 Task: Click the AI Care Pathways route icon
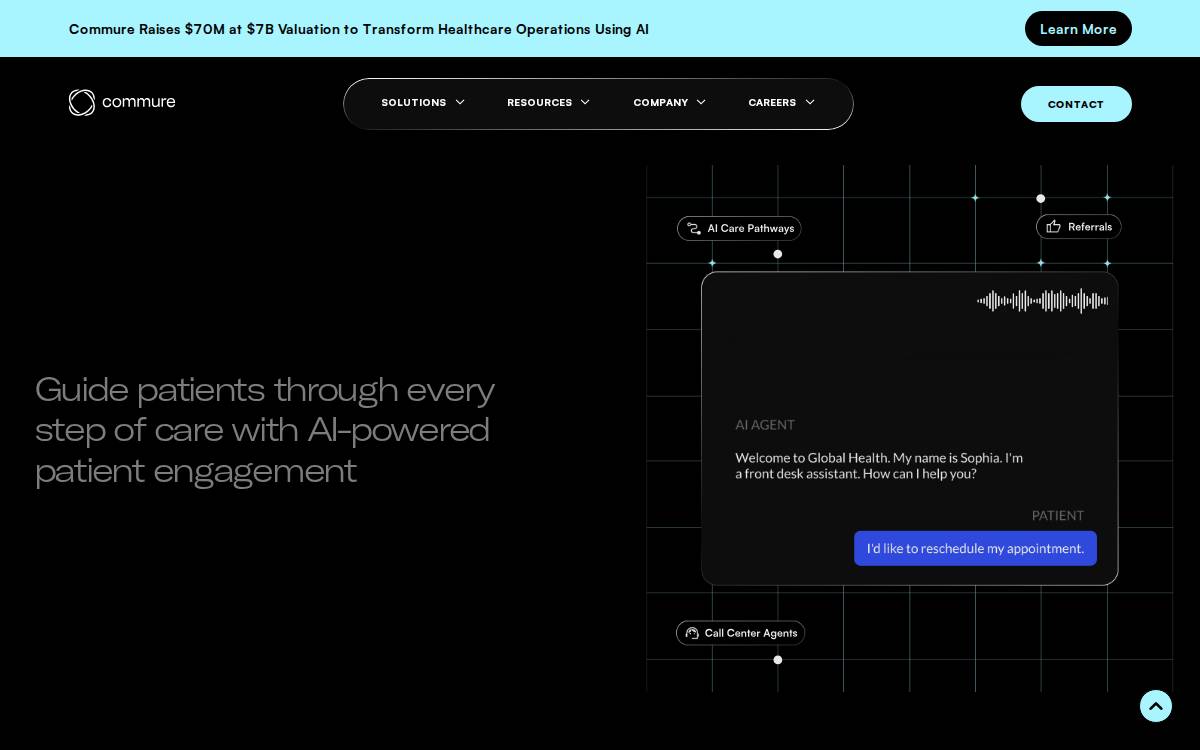[x=694, y=228]
